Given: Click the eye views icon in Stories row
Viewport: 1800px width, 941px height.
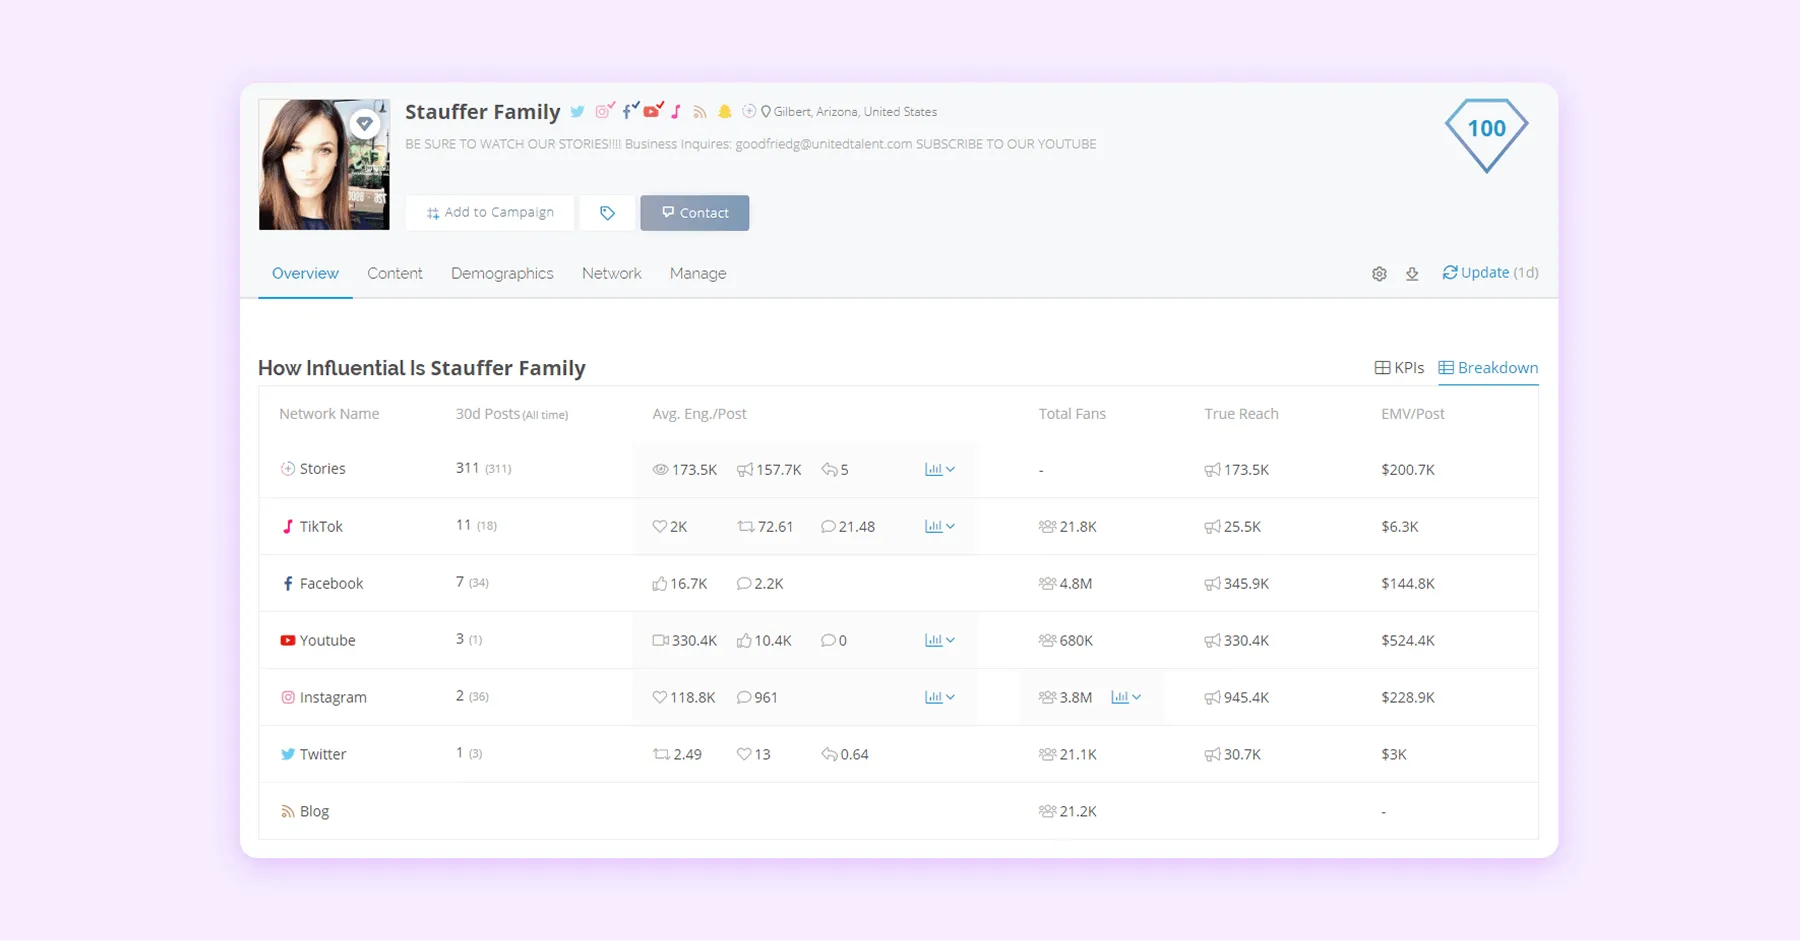Looking at the screenshot, I should 660,469.
